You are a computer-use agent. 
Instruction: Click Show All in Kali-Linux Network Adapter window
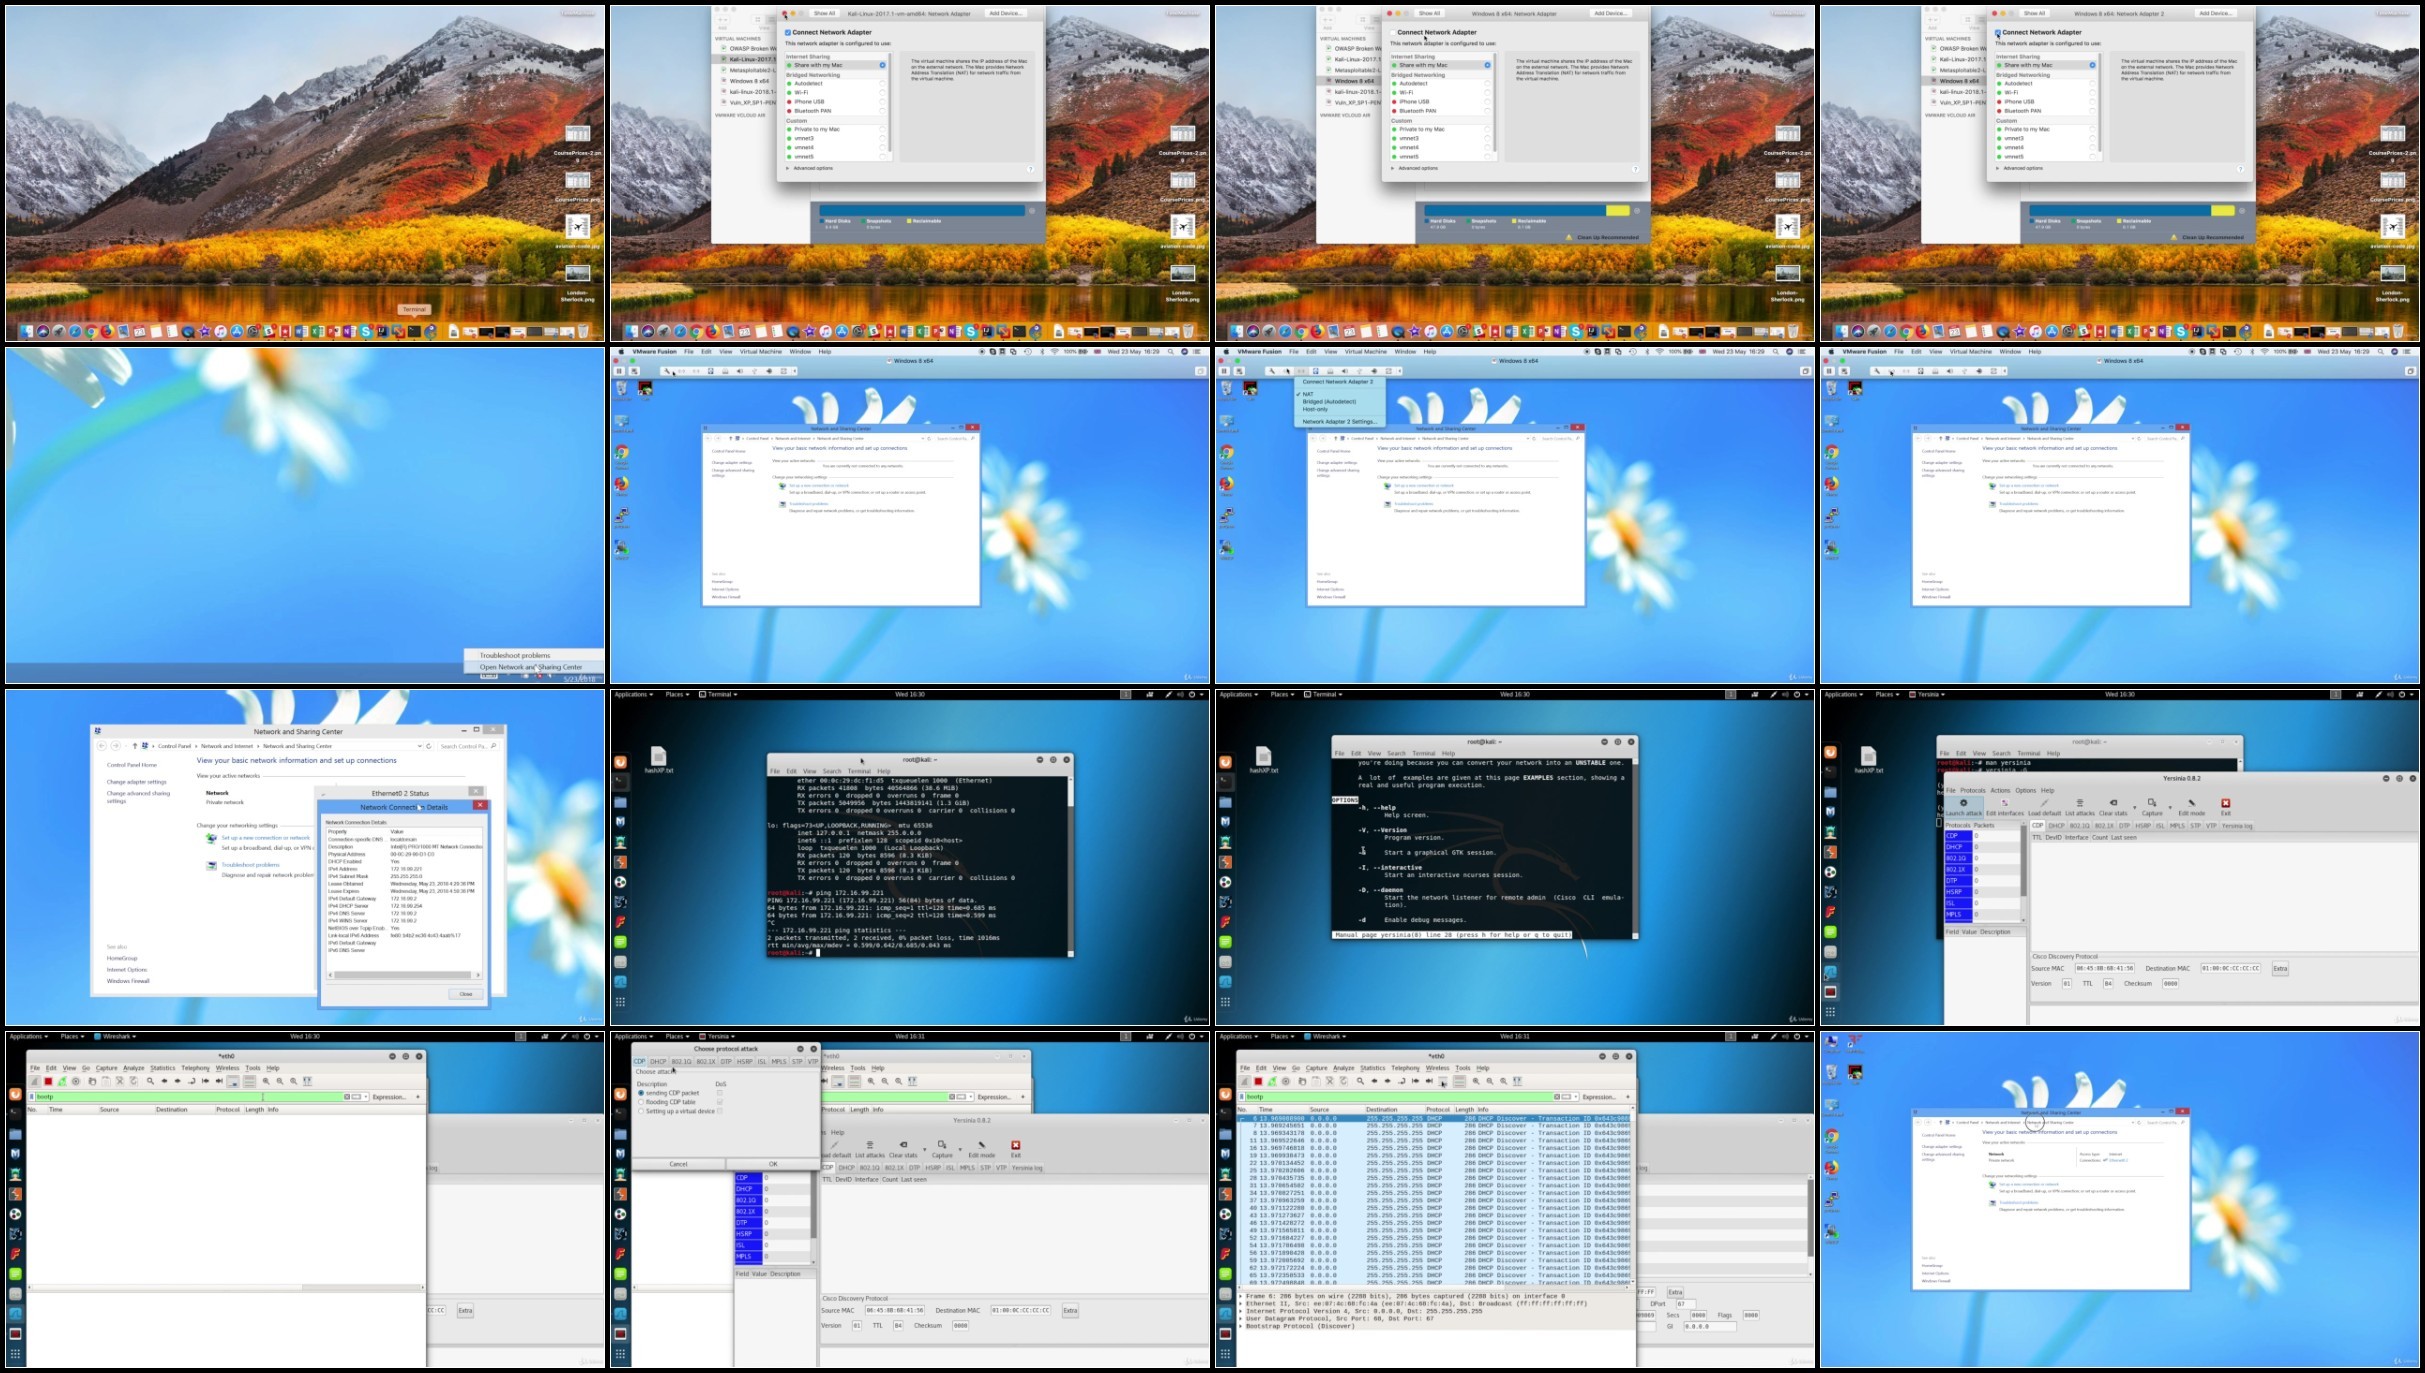pos(824,14)
